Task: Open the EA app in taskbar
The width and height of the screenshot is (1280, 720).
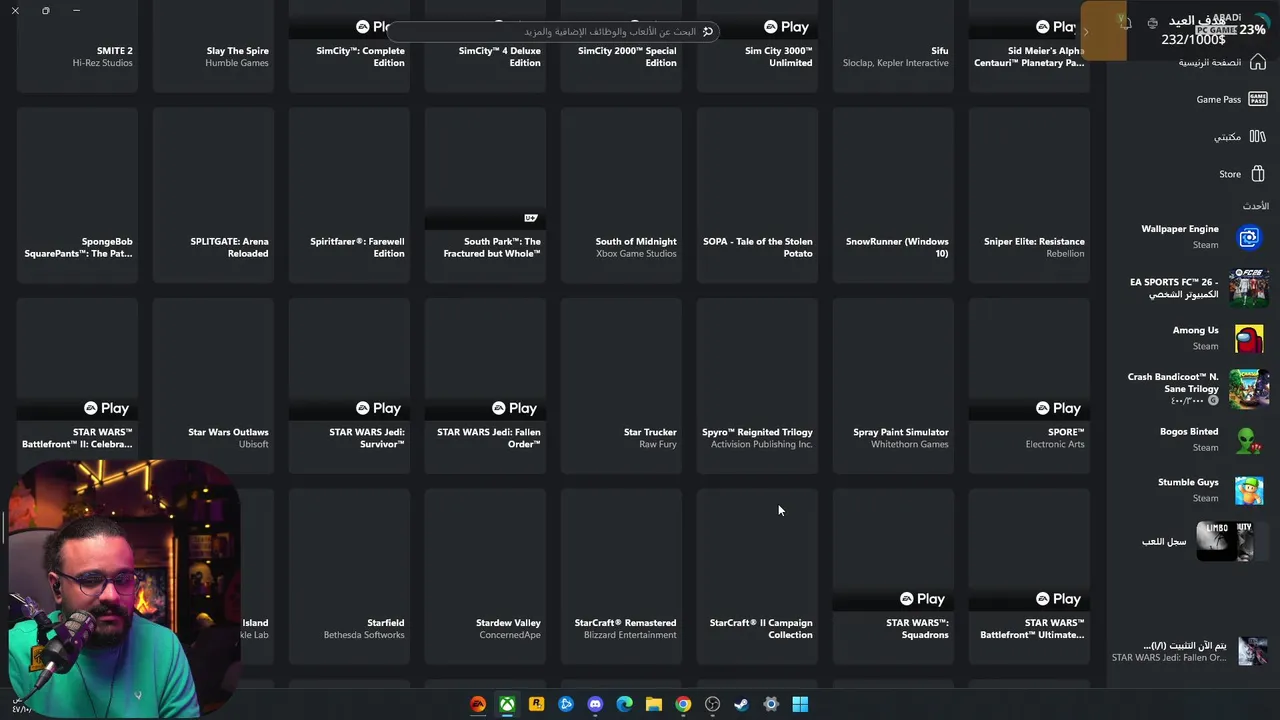Action: (478, 704)
